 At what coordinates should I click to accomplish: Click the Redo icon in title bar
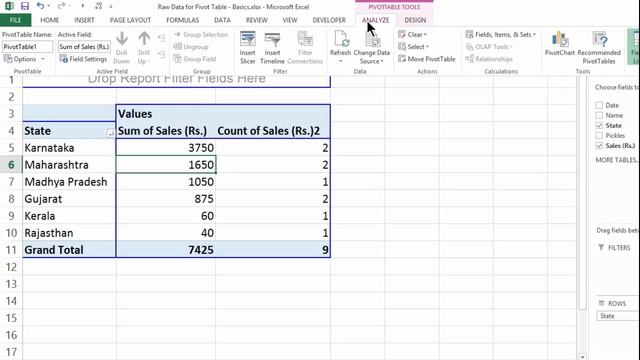click(61, 6)
